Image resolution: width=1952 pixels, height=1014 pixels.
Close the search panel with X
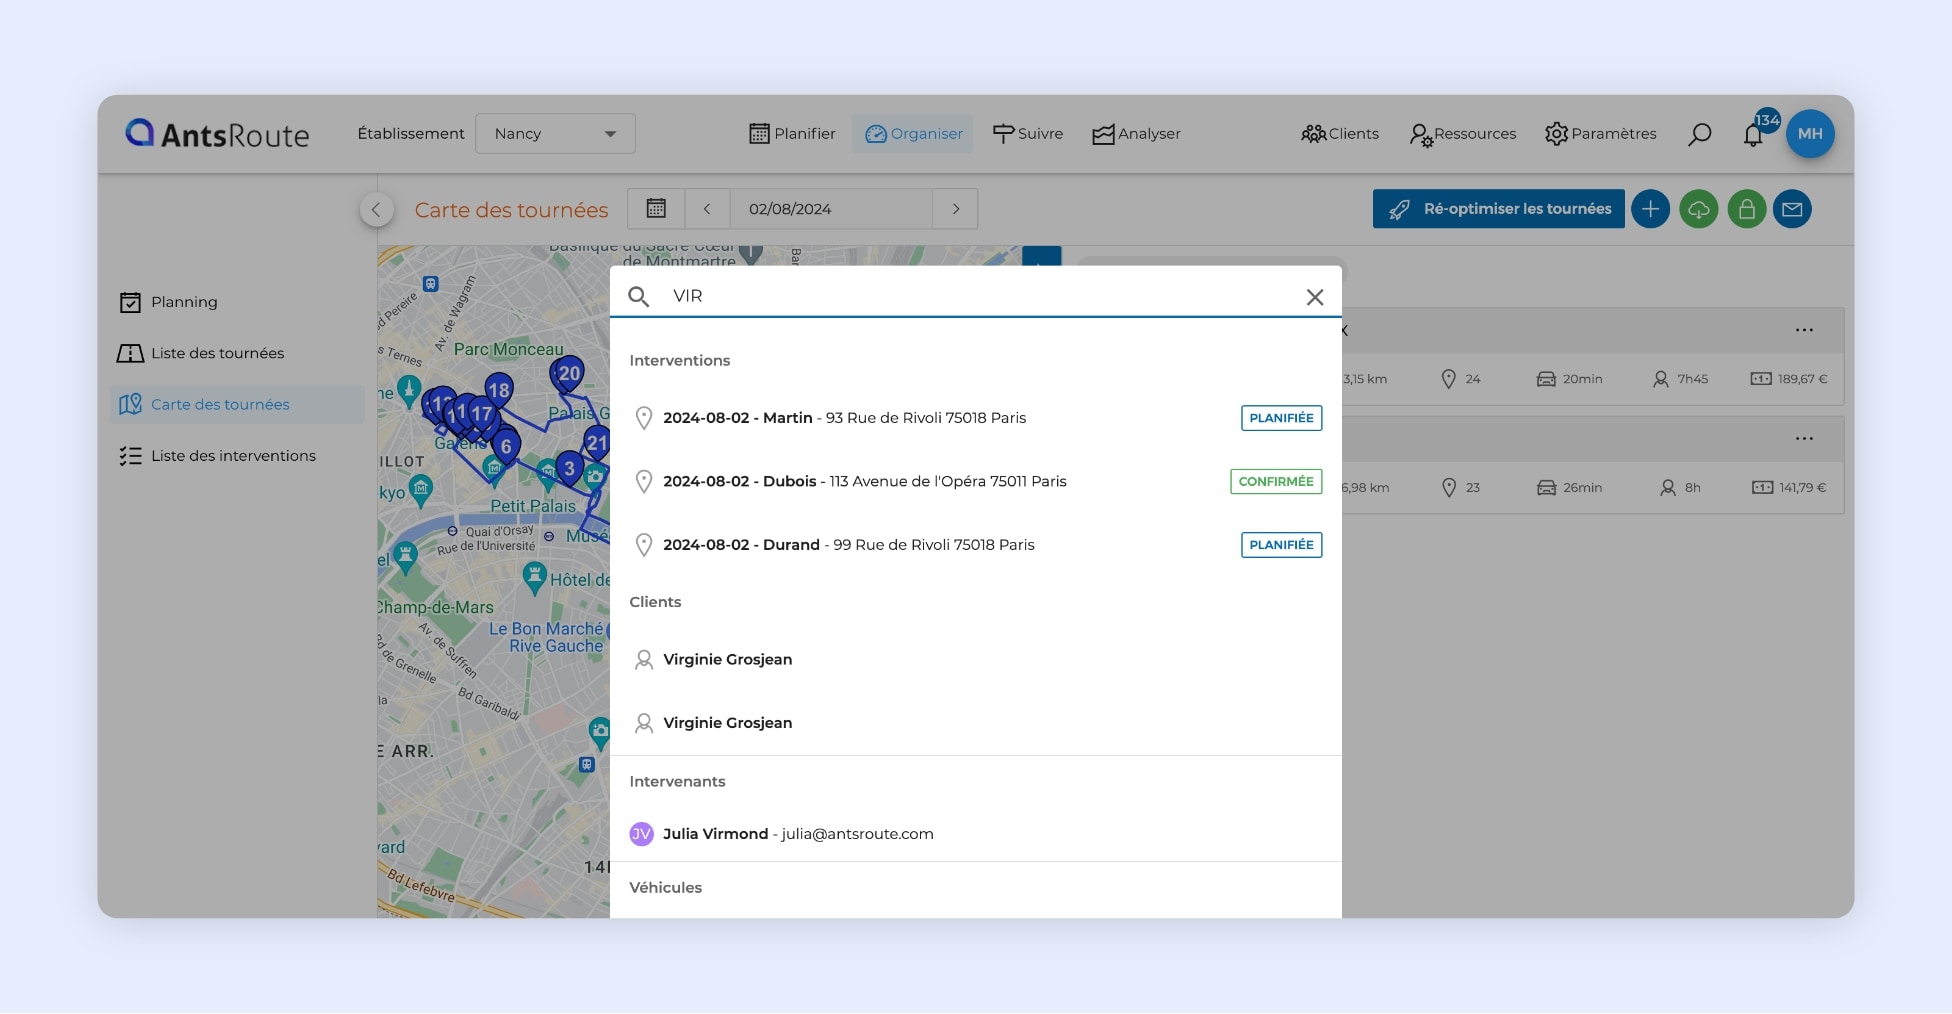point(1314,297)
